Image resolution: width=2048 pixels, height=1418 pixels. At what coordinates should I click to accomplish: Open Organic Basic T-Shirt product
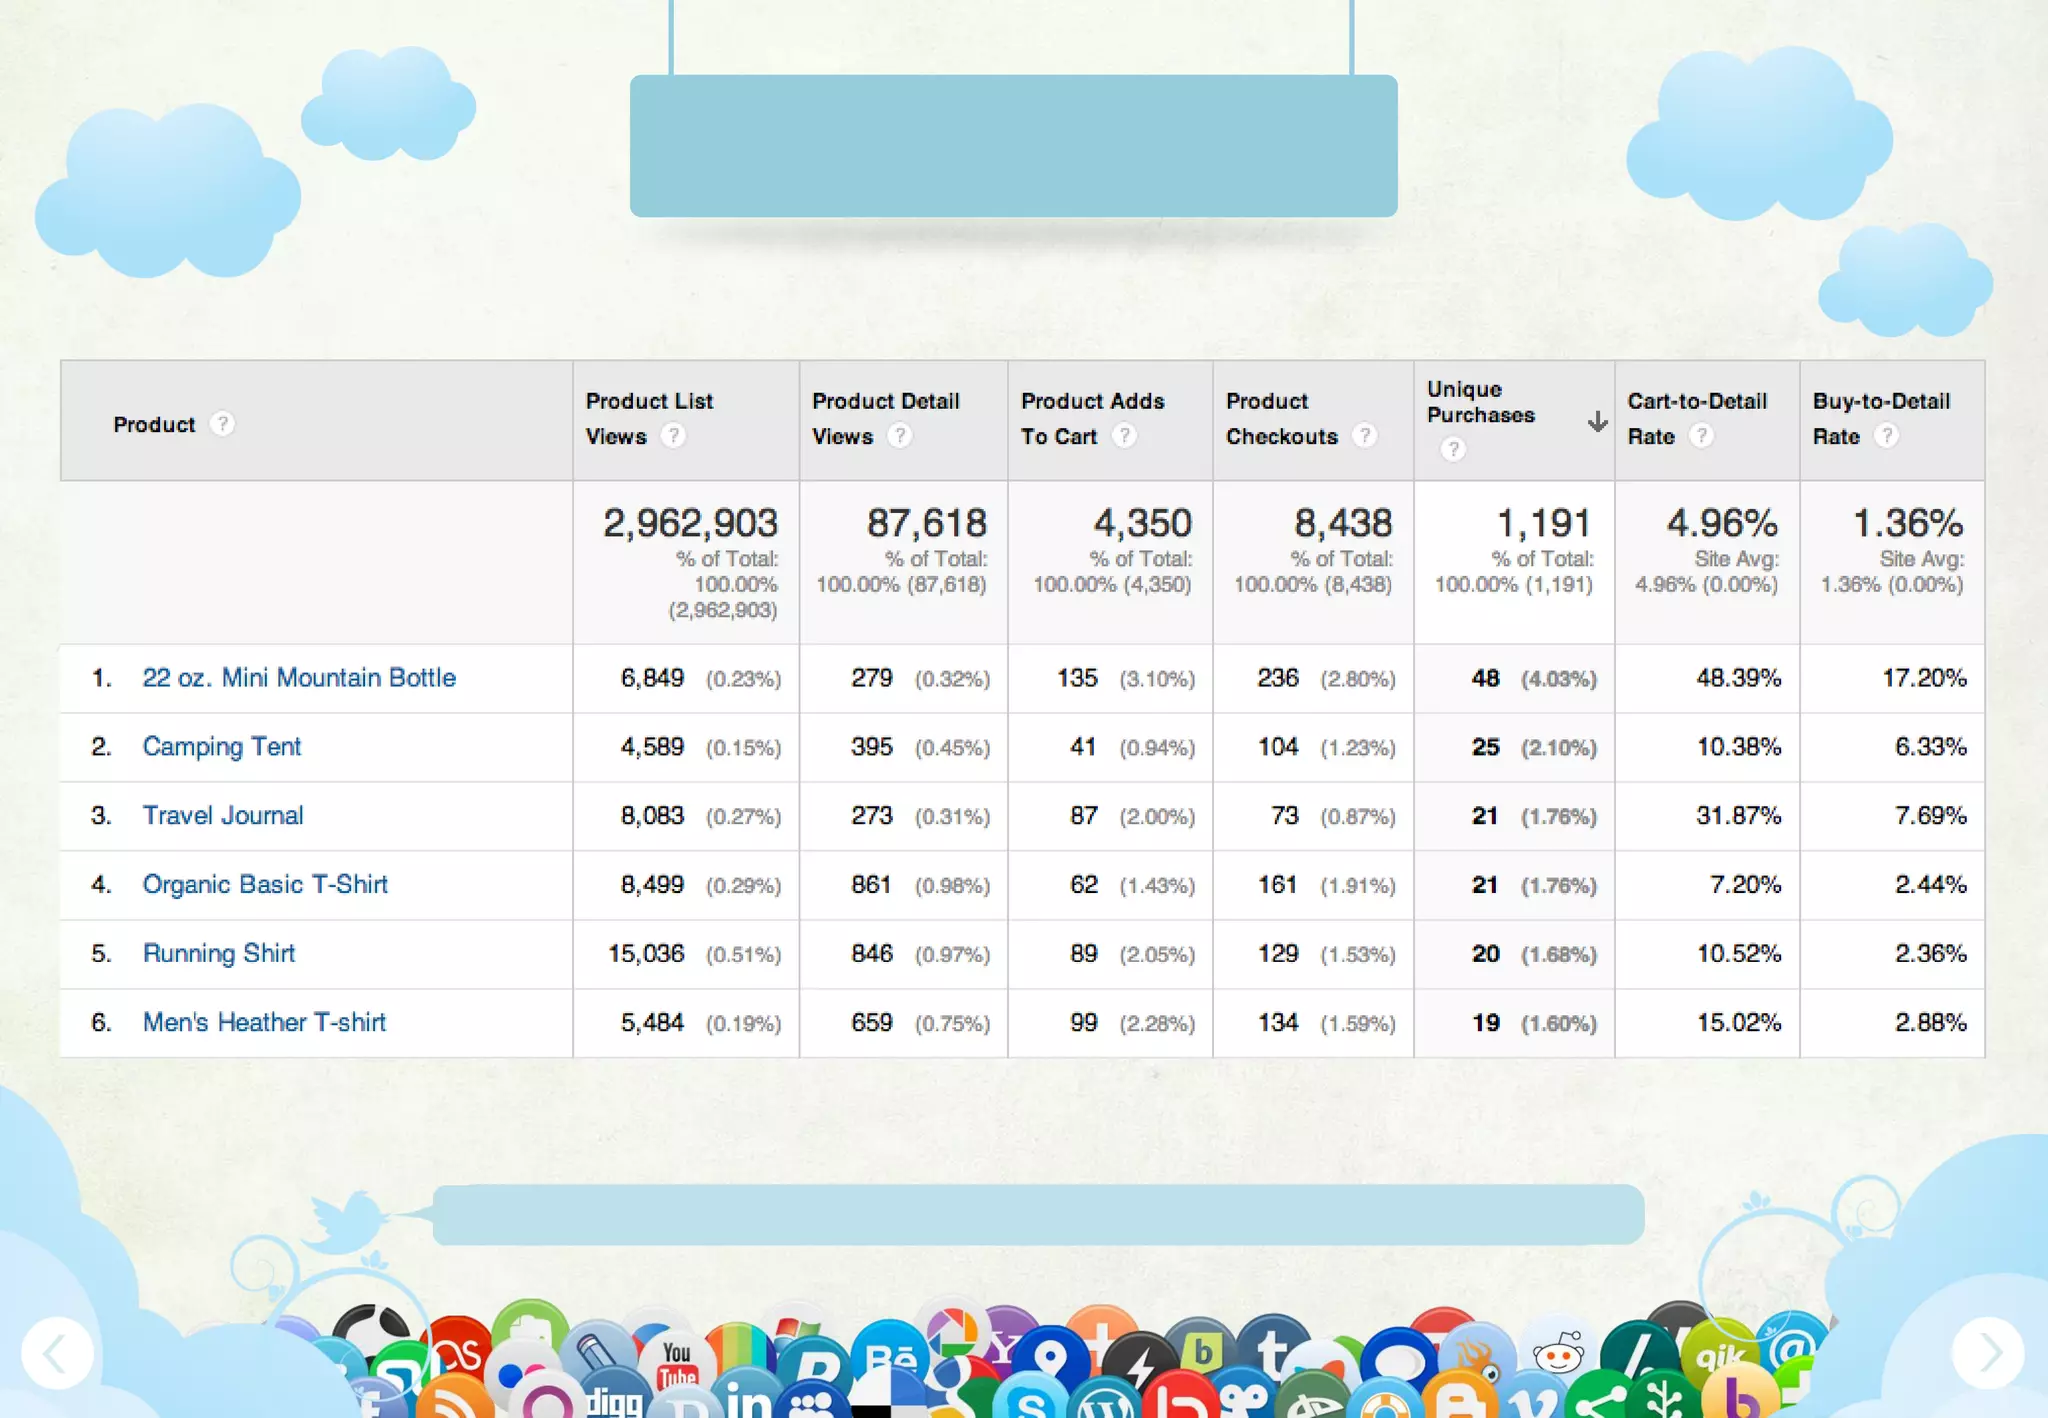[265, 885]
